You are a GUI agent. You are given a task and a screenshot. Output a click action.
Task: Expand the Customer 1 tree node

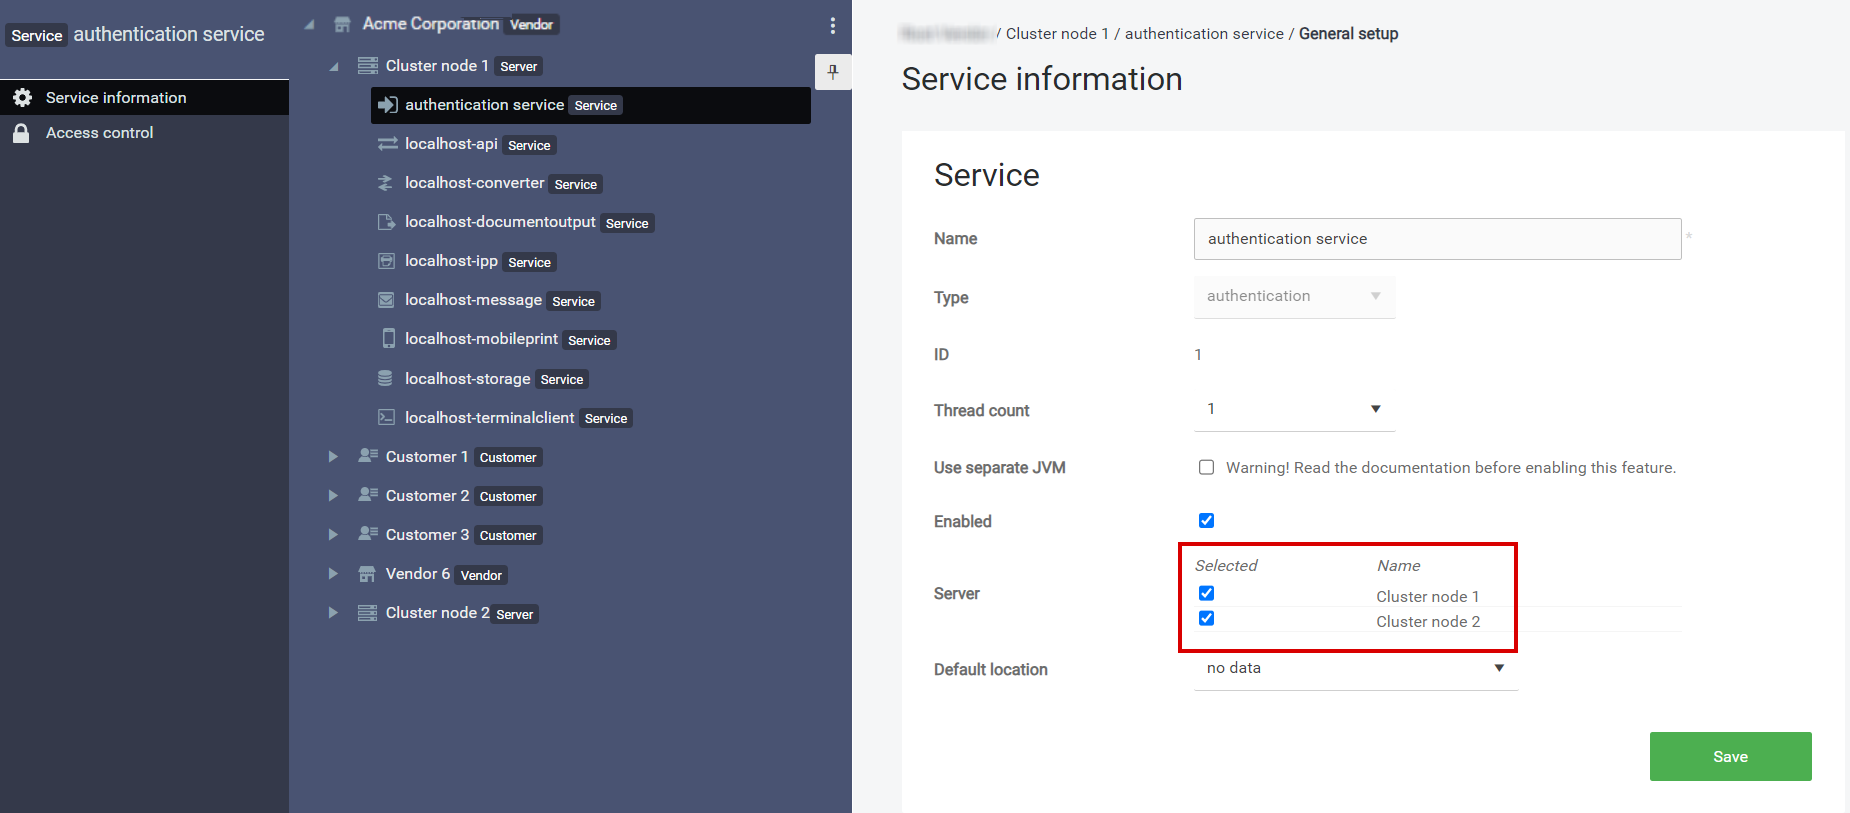coord(333,457)
